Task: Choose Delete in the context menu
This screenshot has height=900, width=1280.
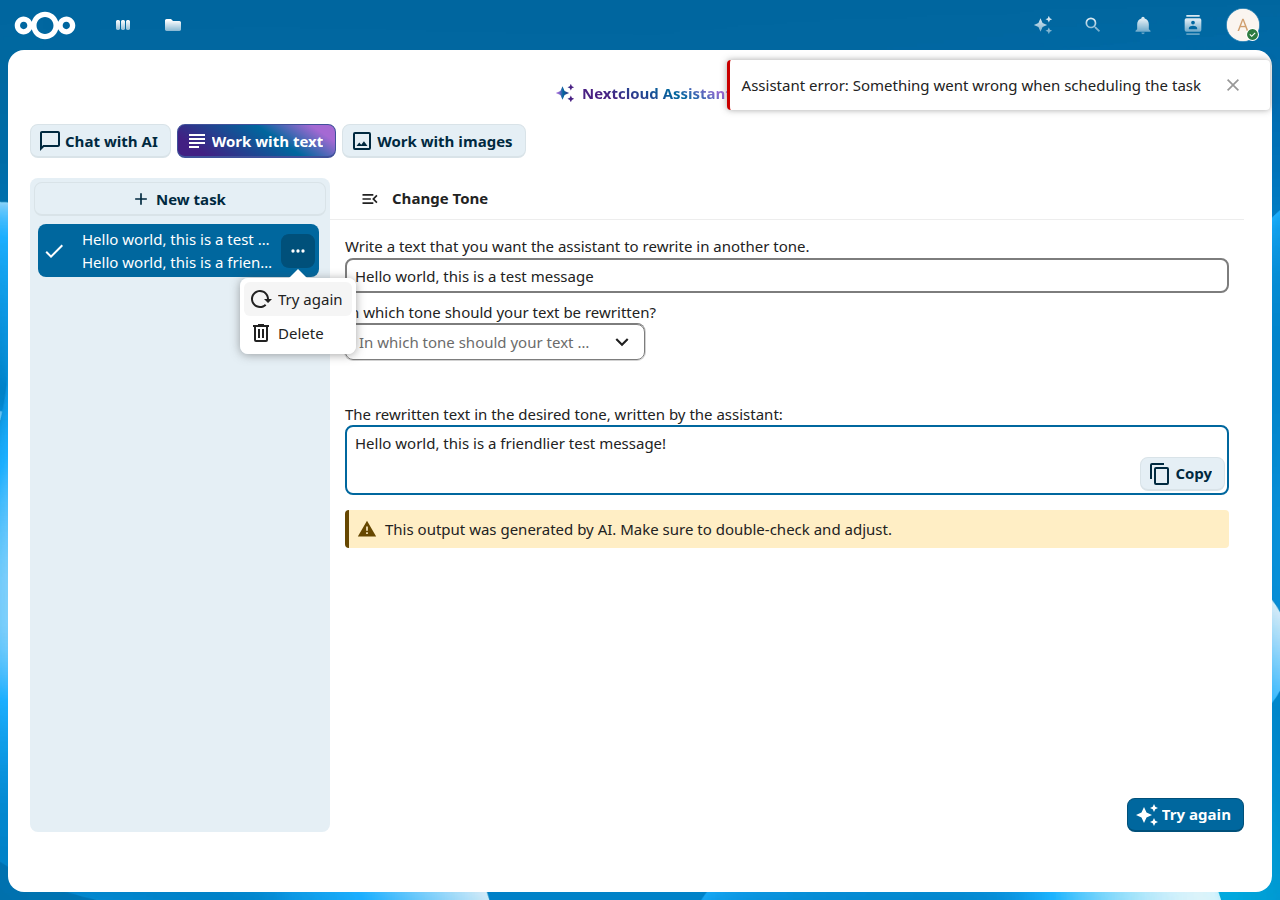Action: [298, 334]
